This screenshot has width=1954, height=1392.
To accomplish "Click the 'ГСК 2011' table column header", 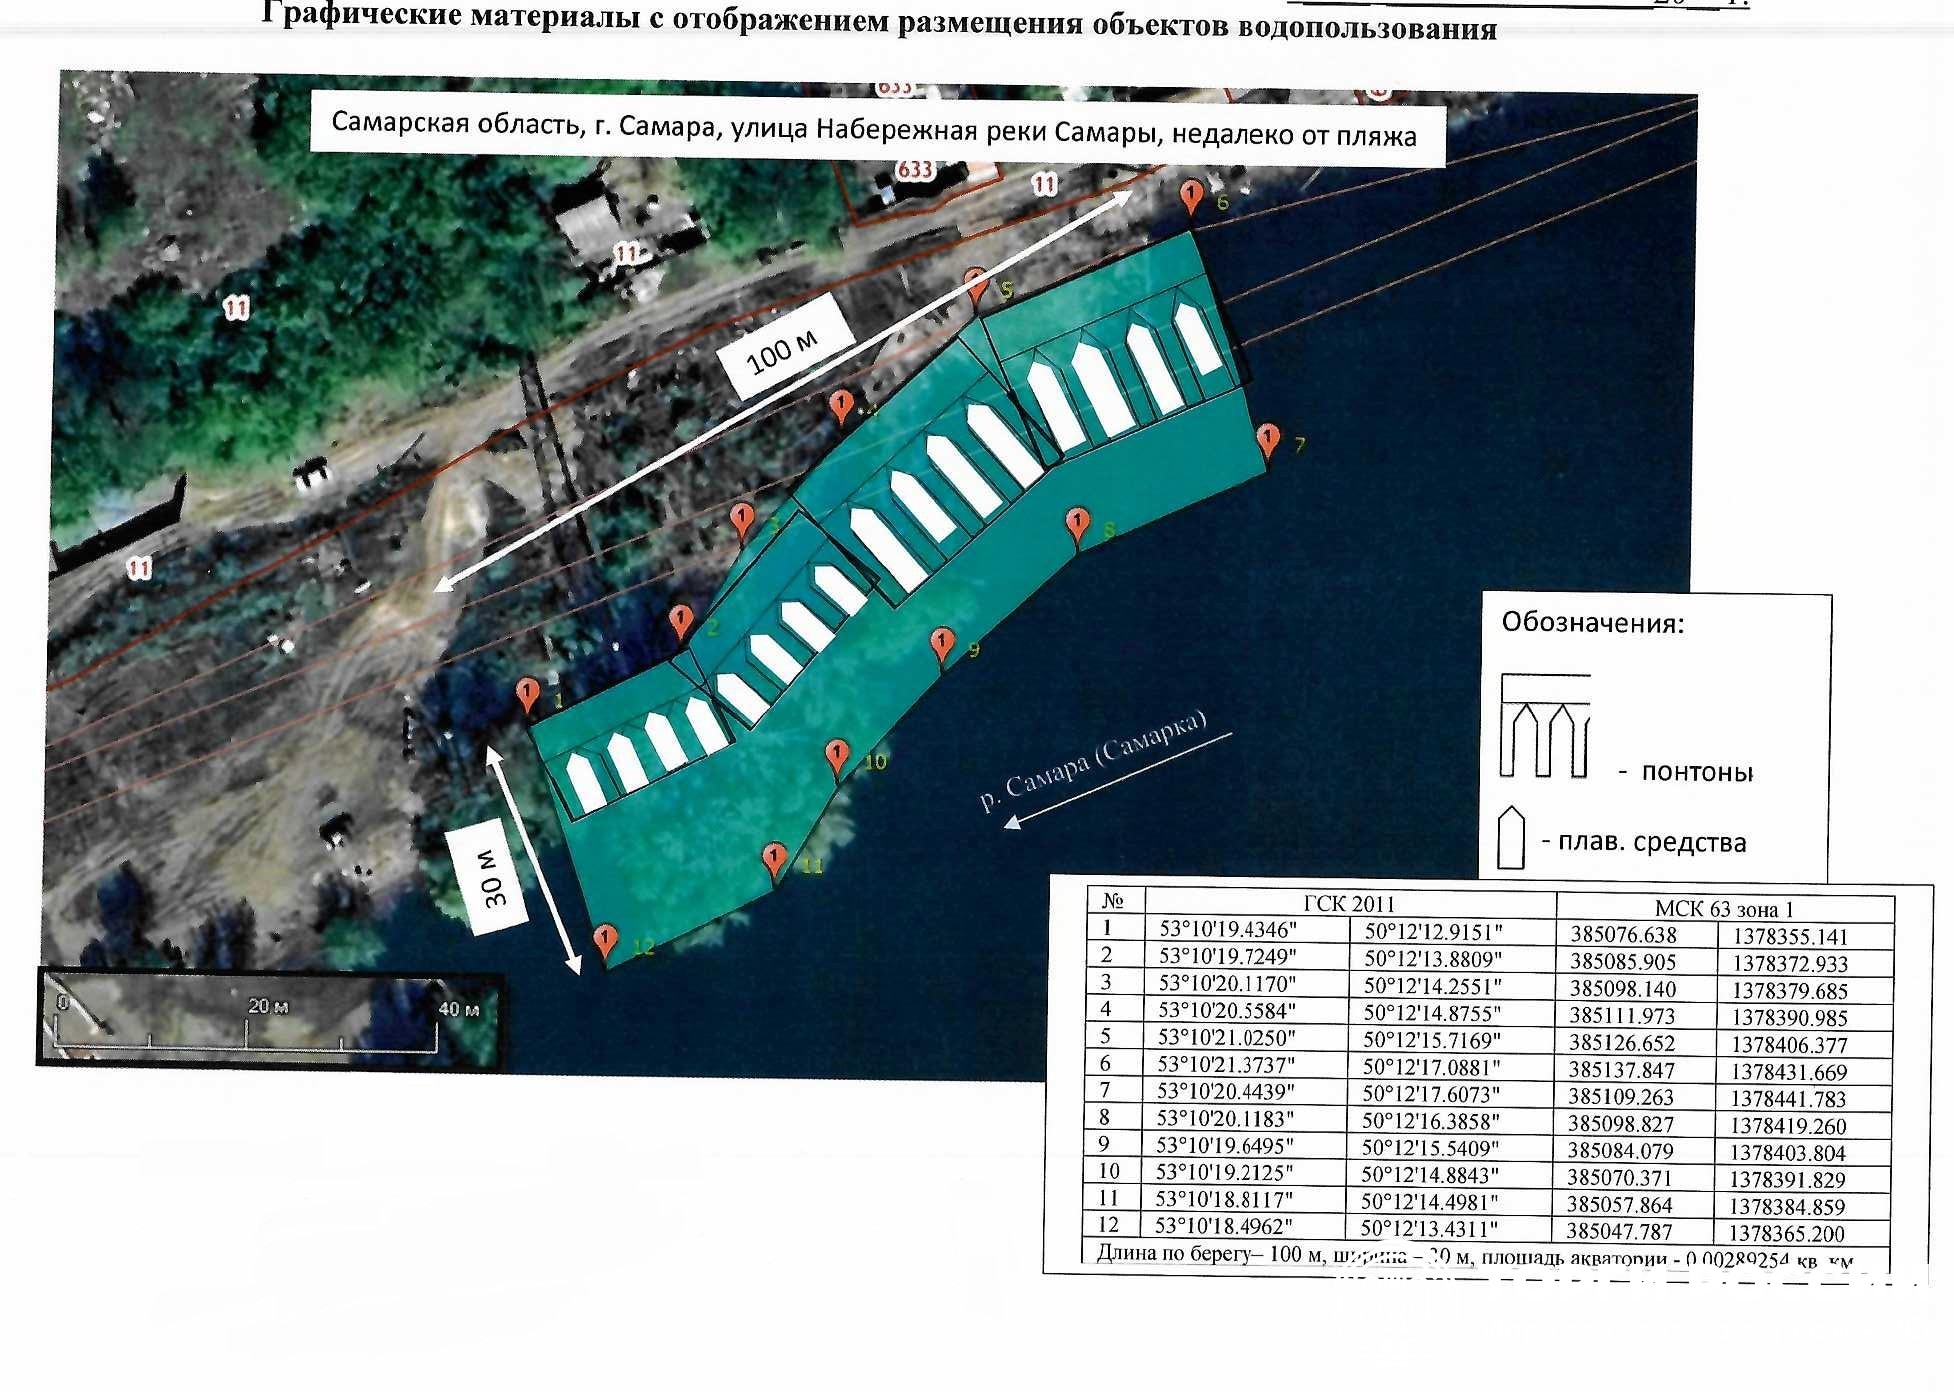I will pos(1349,903).
